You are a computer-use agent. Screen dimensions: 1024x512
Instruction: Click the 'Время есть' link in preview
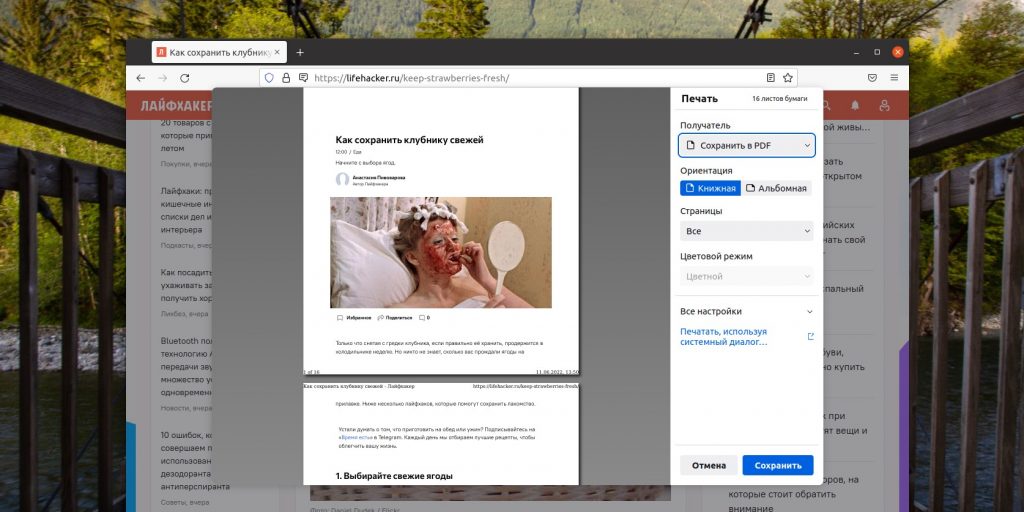(356, 438)
